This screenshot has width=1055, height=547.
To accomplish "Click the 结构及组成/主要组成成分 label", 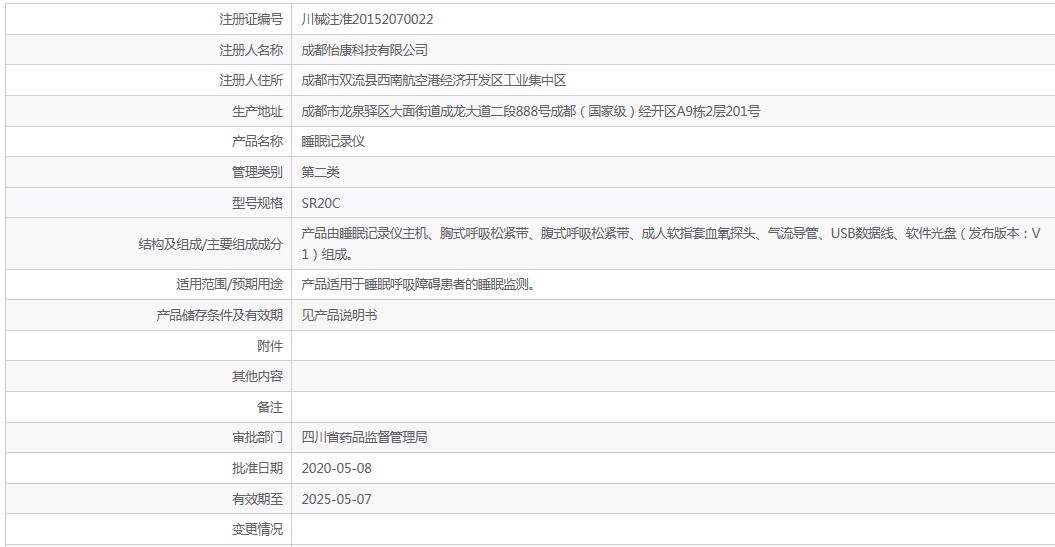I will point(211,244).
